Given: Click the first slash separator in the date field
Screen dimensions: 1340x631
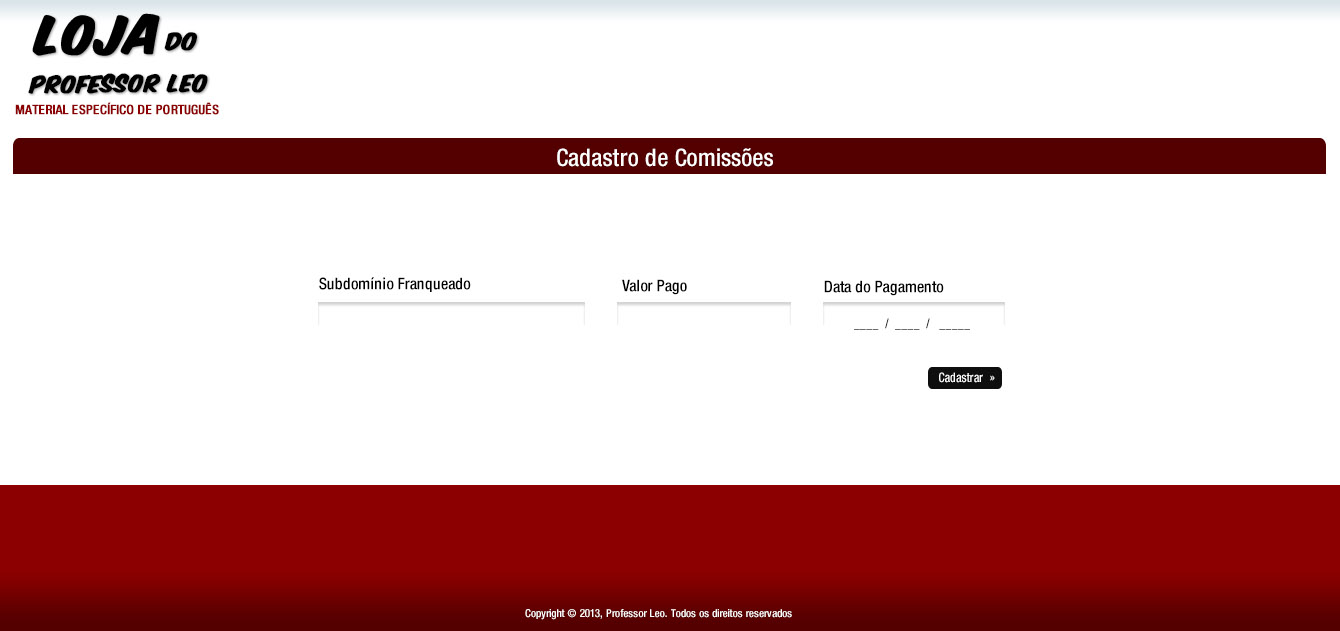Looking at the screenshot, I should click(887, 324).
